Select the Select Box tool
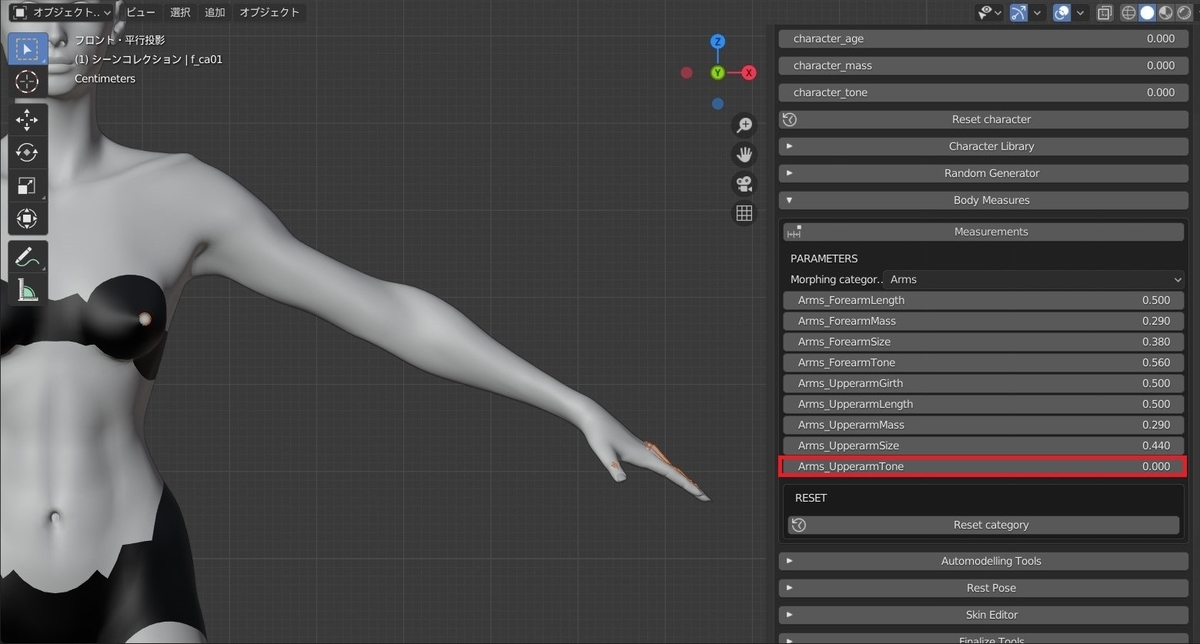 (x=27, y=49)
